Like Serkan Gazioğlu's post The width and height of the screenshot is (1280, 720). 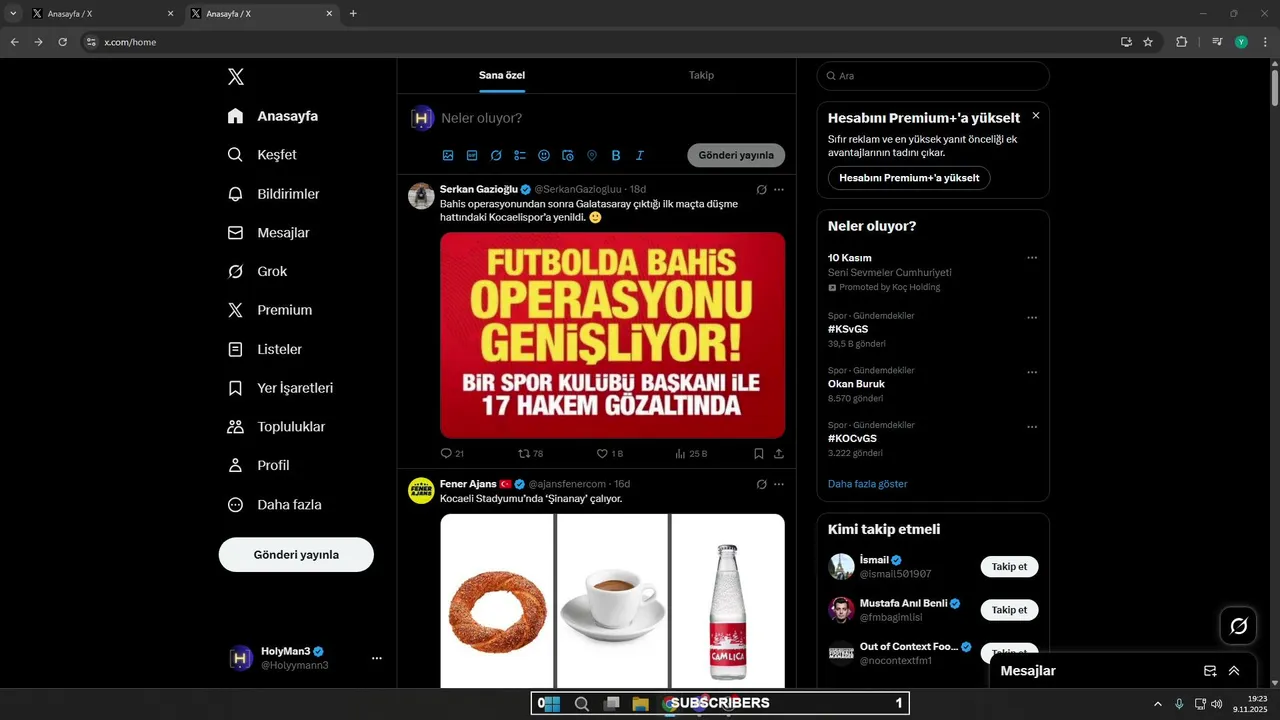(609, 453)
